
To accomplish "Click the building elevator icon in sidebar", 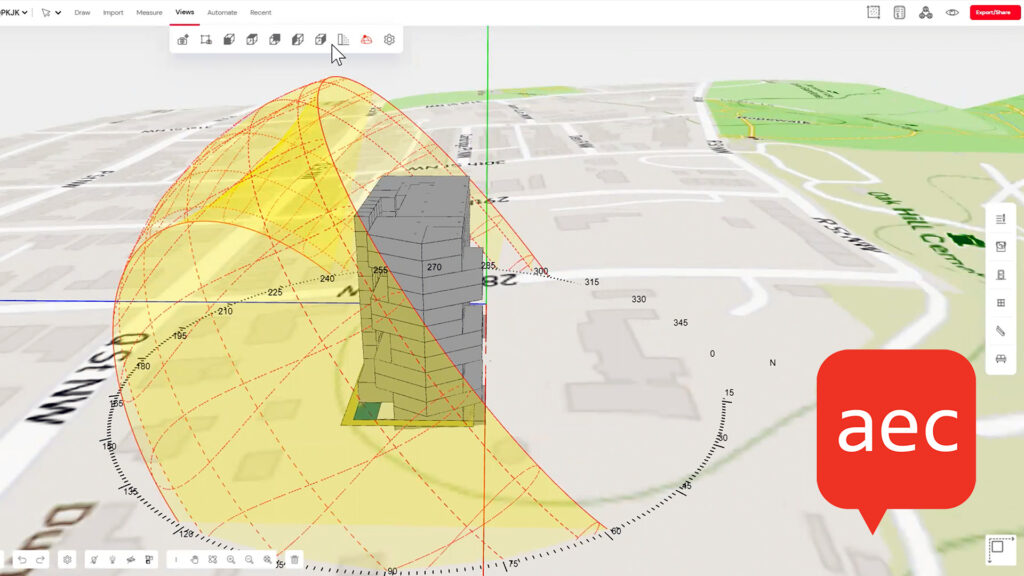I will [1001, 272].
